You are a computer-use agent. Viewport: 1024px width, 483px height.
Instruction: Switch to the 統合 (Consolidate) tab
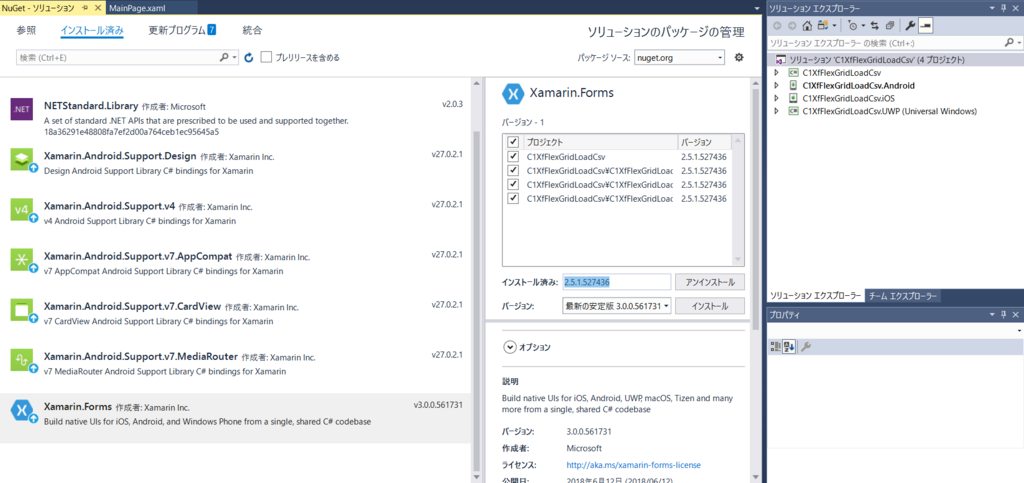pos(252,30)
